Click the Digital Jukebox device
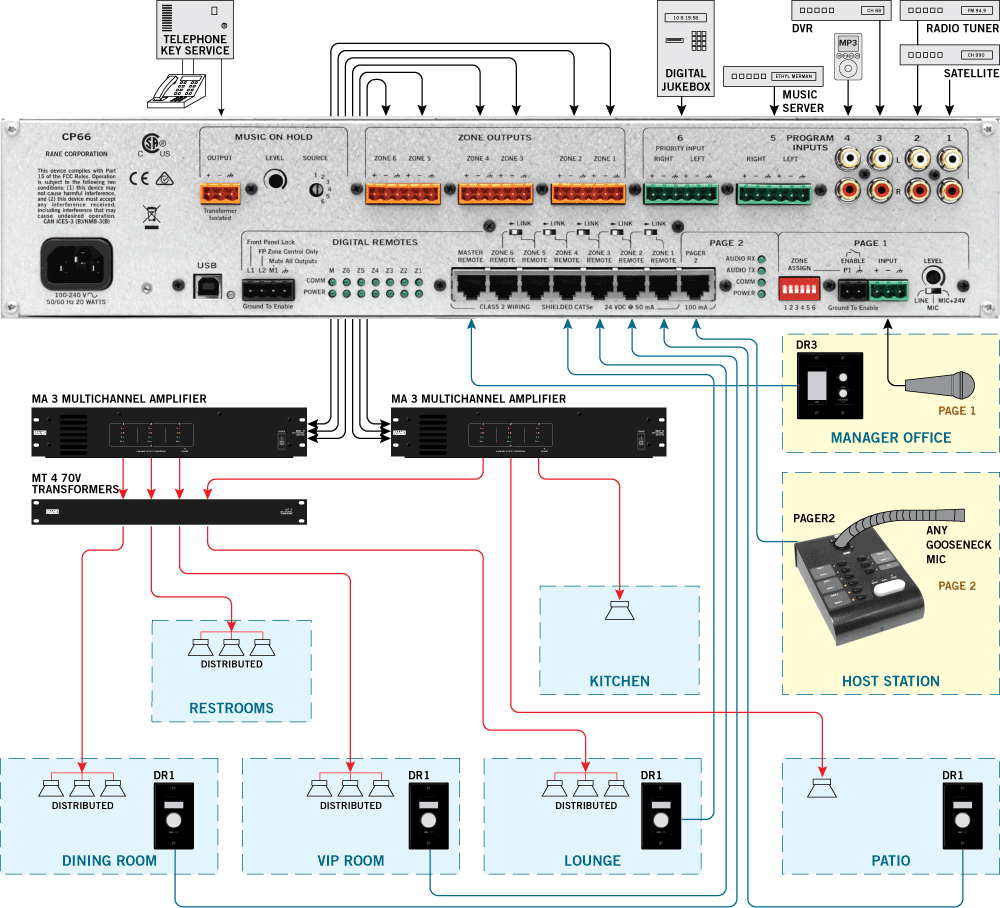Image resolution: width=1000 pixels, height=908 pixels. point(686,48)
